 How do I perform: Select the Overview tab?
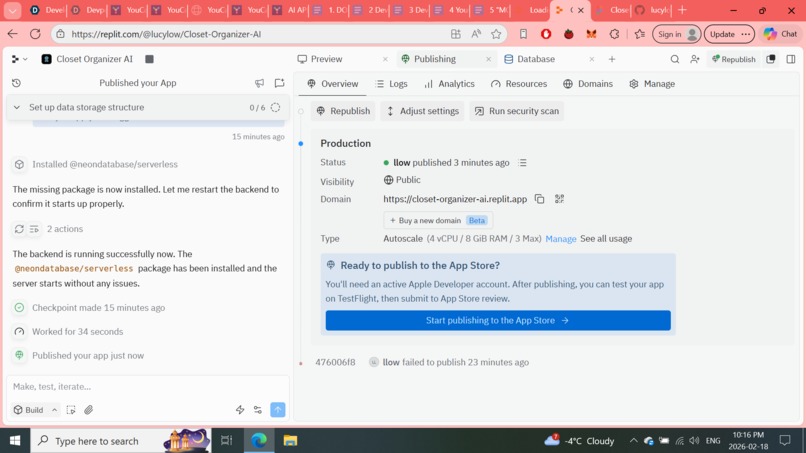(x=333, y=84)
